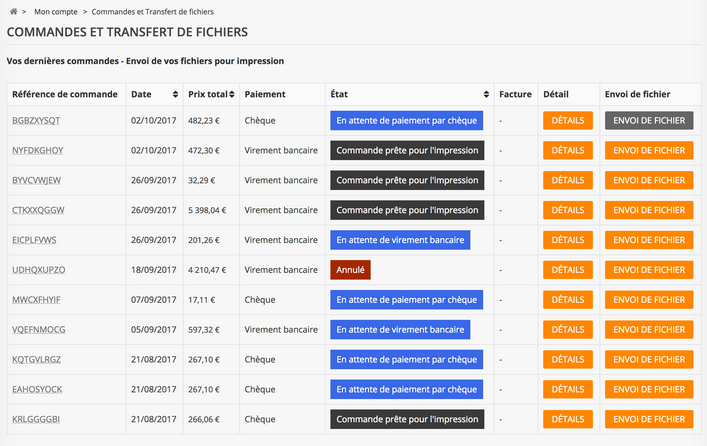The width and height of the screenshot is (707, 446).
Task: Click the Annulé status badge
Action: pos(350,270)
